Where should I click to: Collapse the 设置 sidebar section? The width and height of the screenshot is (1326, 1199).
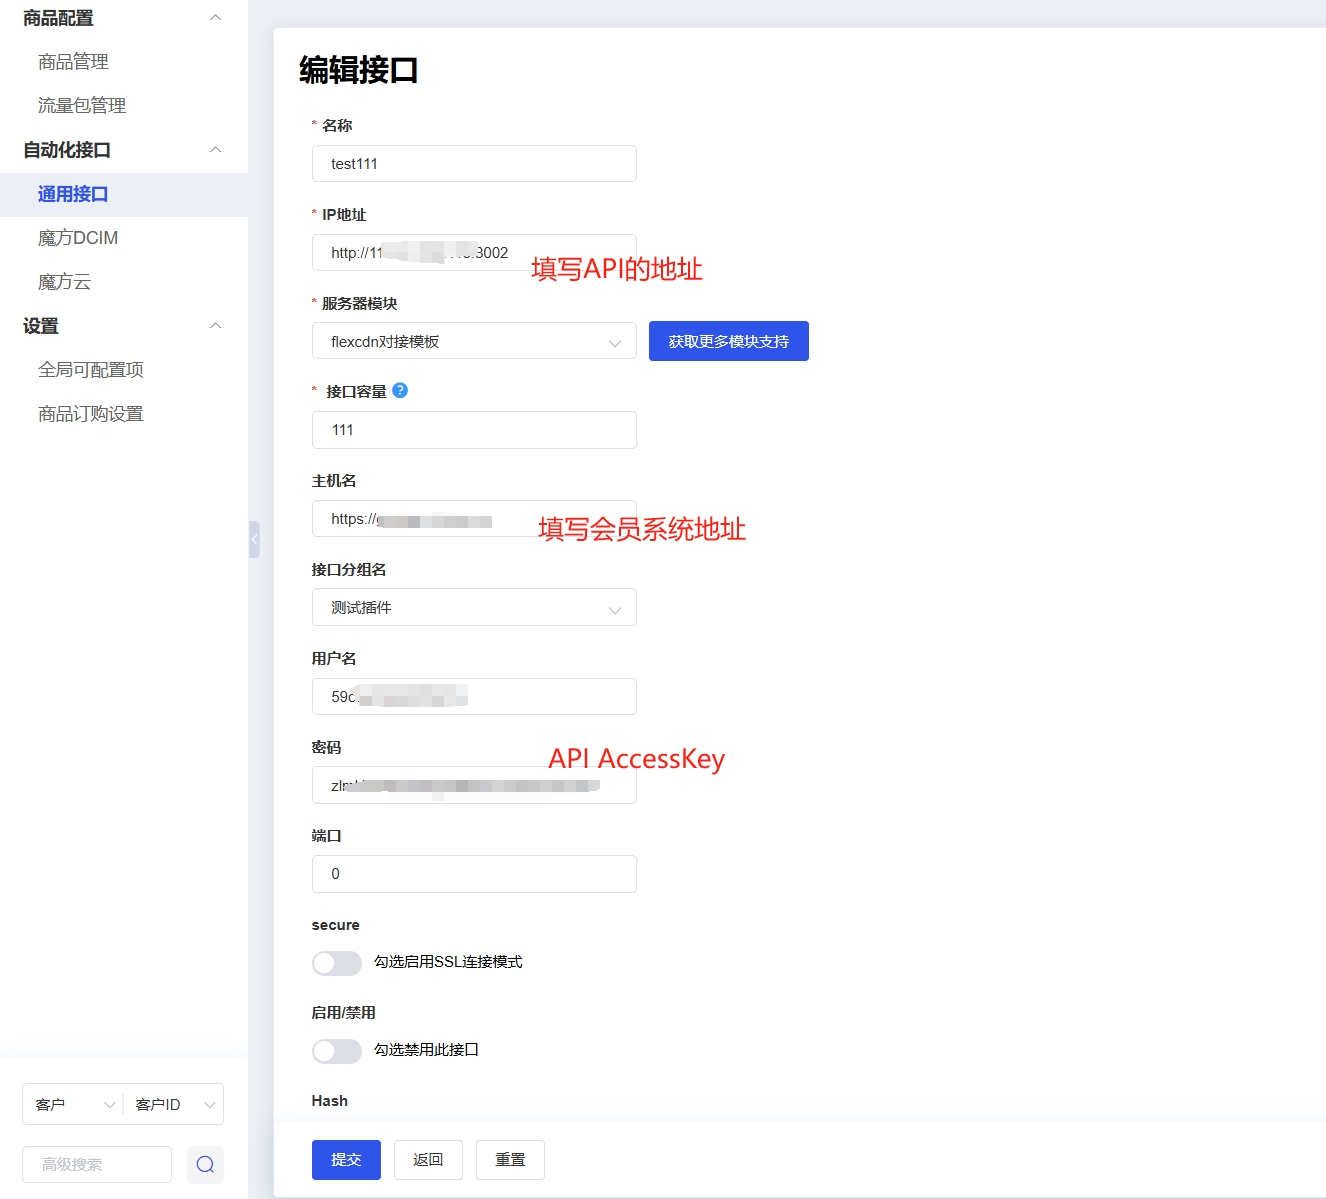215,325
